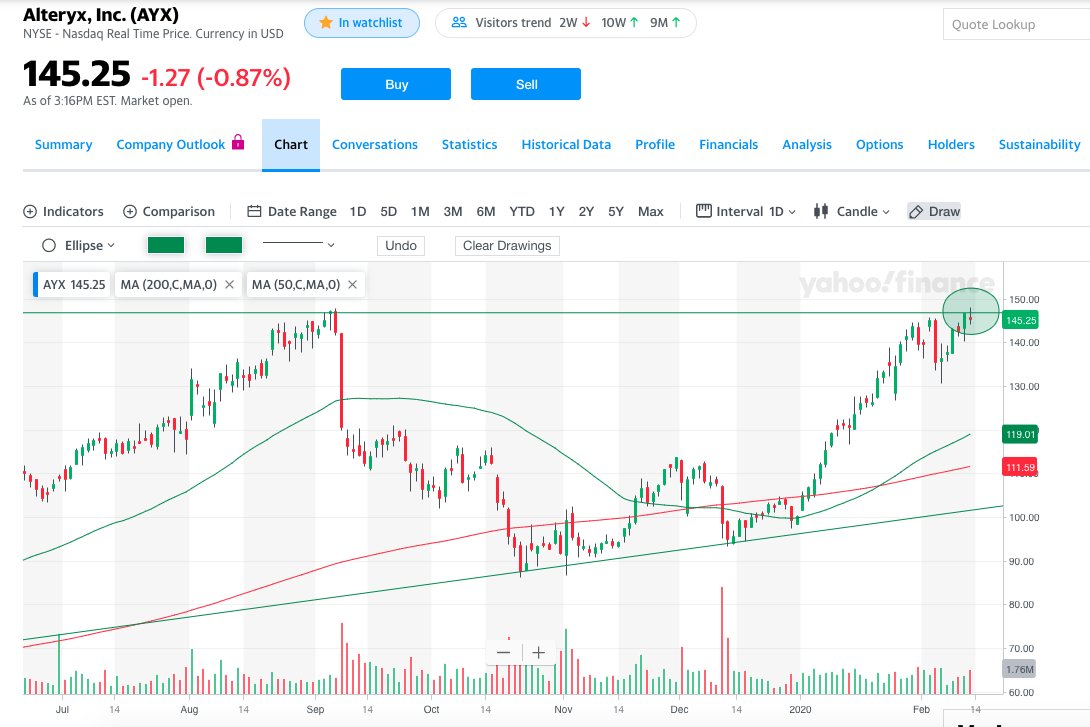Screen dimensions: 1090x727
Task: Click the plus icon next to Indicators
Action: [x=30, y=211]
